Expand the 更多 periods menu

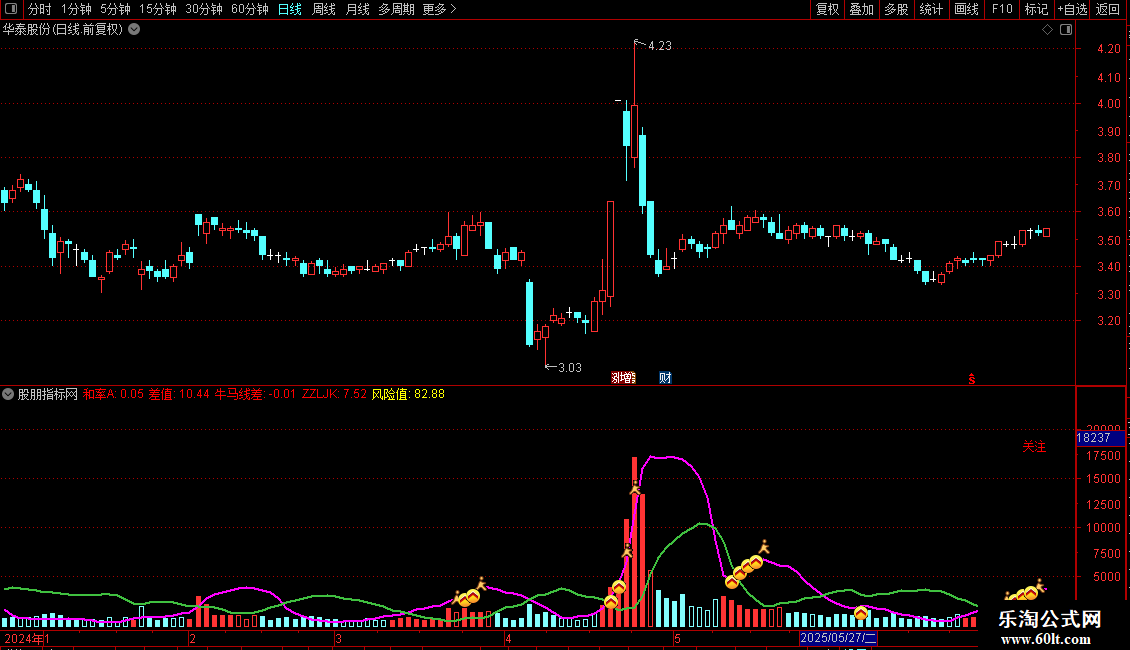[439, 9]
